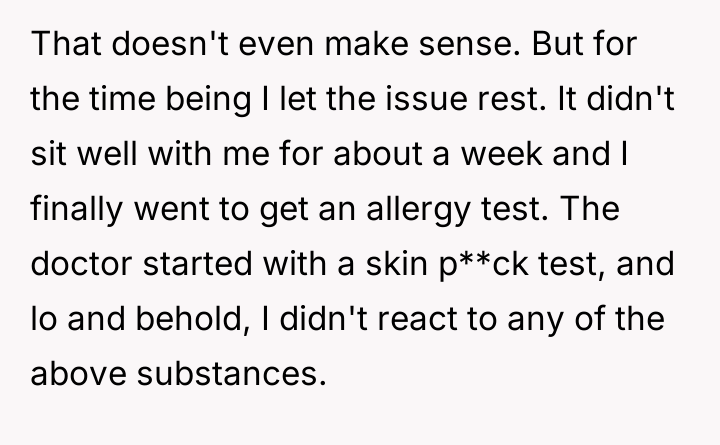Click the word "substances"

click(236, 374)
